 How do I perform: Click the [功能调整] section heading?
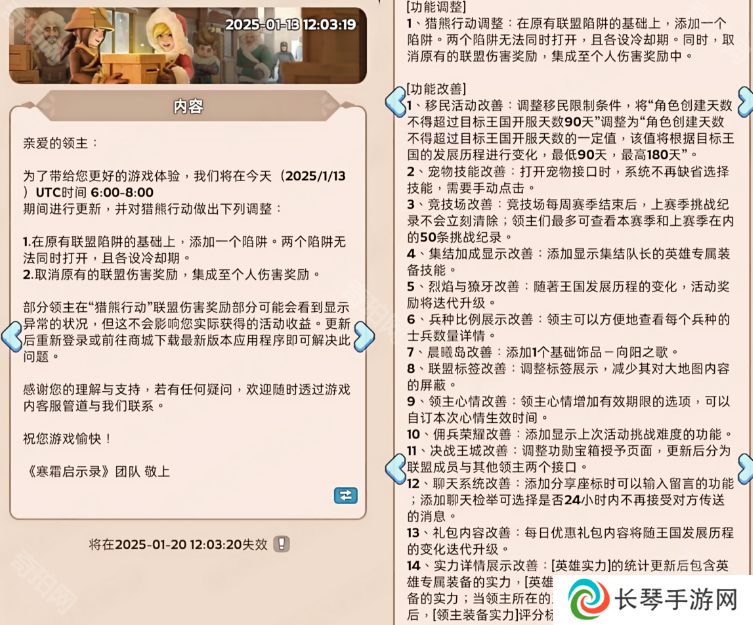tap(436, 7)
